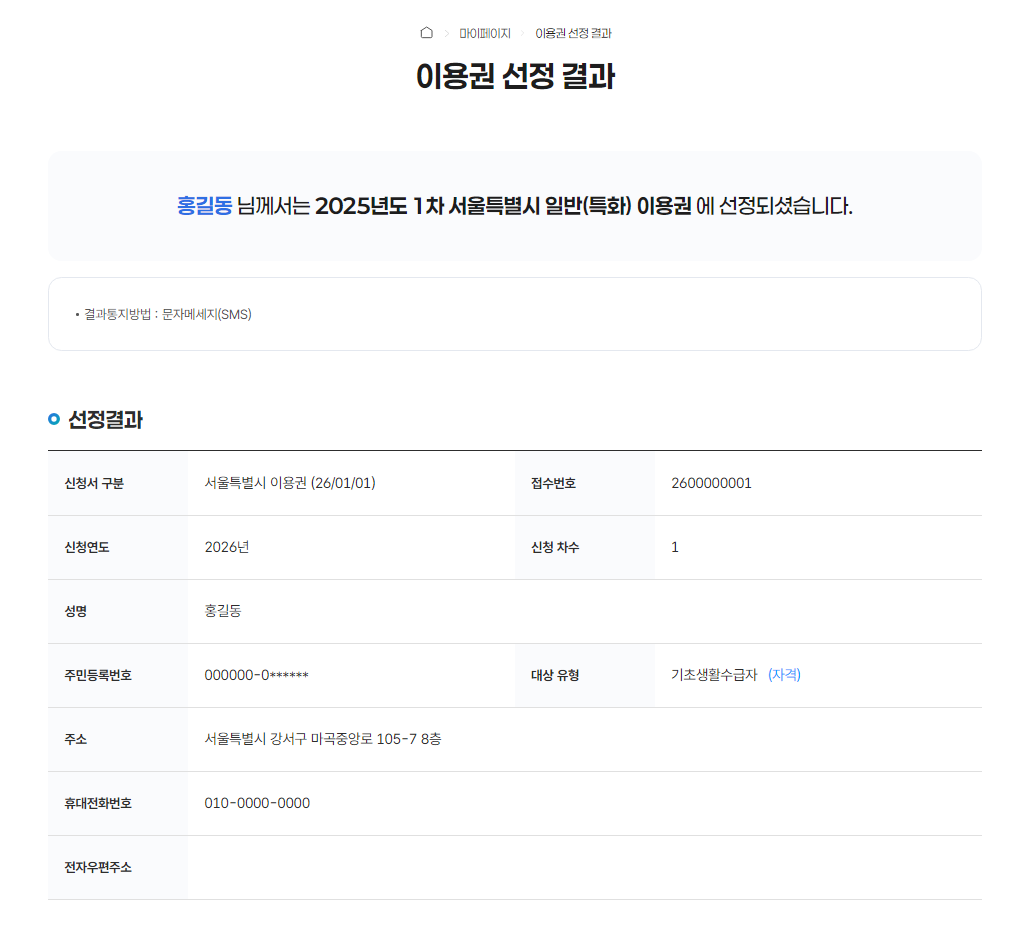Open the (자격) eligibility link
1036x930 pixels.
point(784,675)
